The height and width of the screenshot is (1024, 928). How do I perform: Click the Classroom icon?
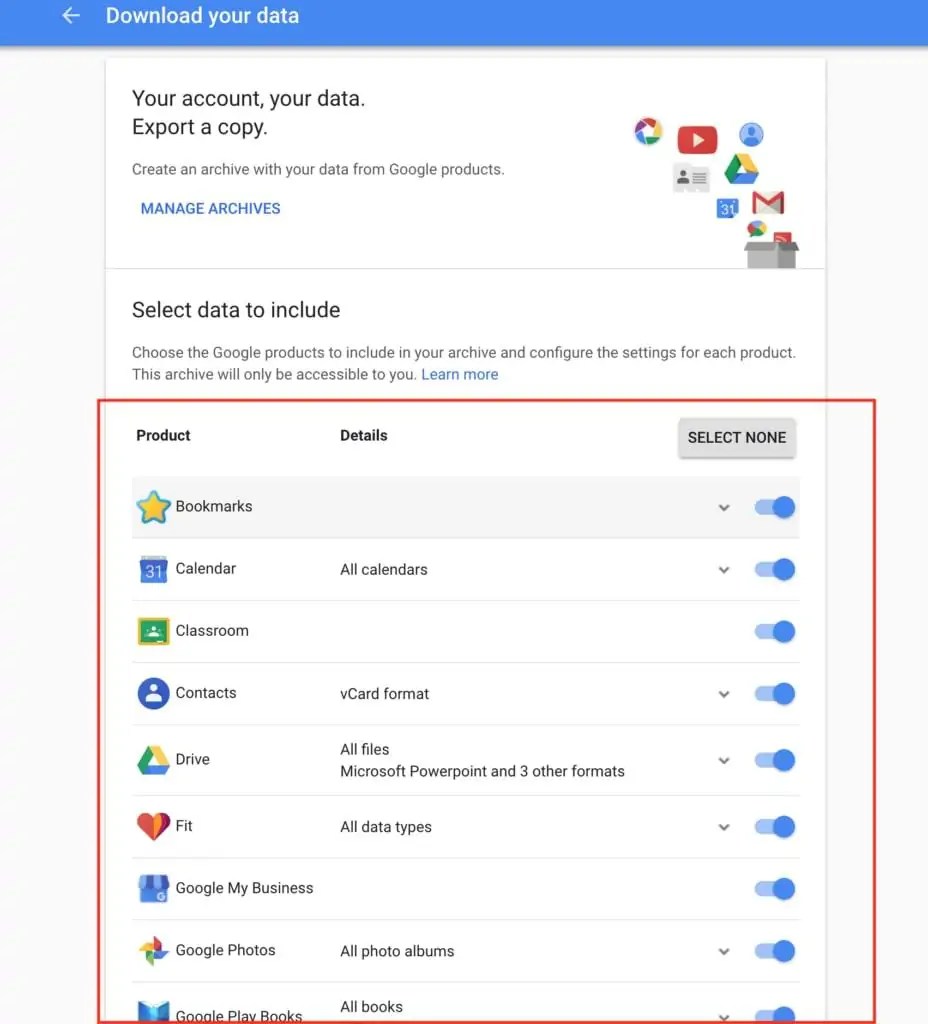[x=152, y=631]
